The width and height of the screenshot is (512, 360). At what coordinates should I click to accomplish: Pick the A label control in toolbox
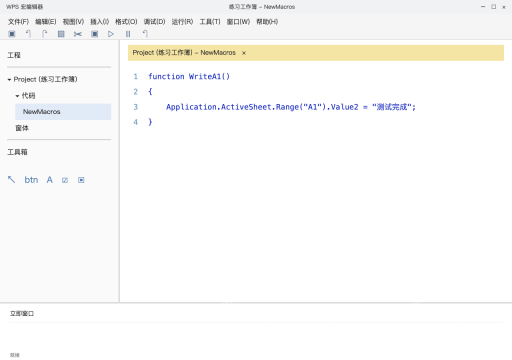click(49, 180)
